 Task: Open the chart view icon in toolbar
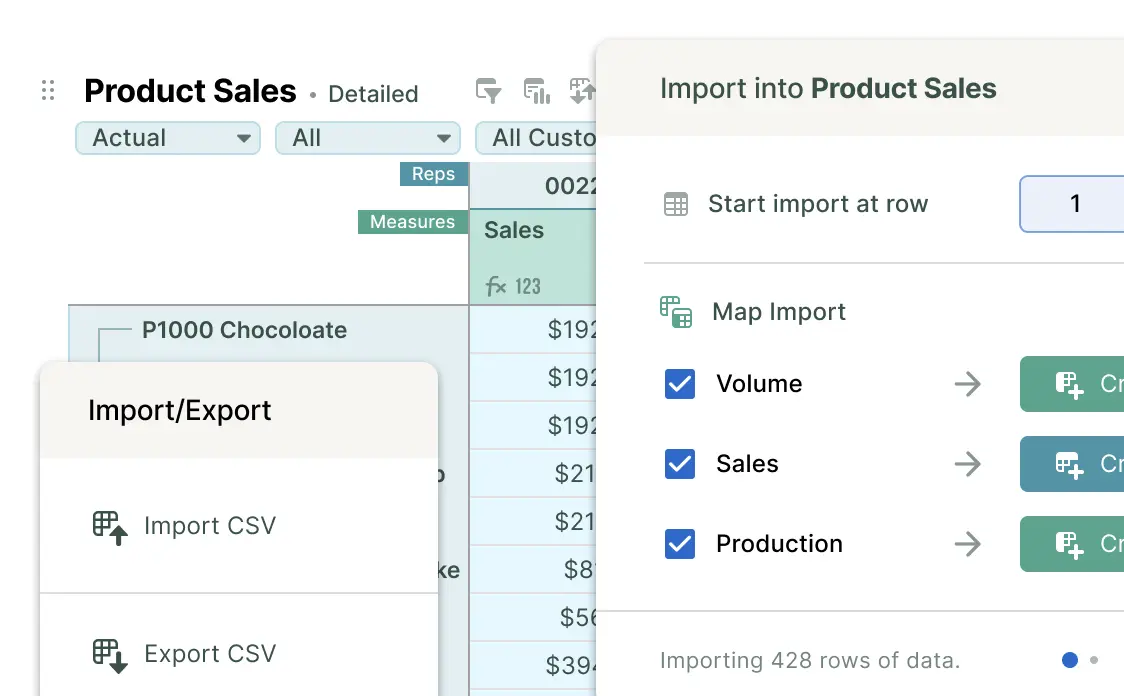[x=537, y=91]
